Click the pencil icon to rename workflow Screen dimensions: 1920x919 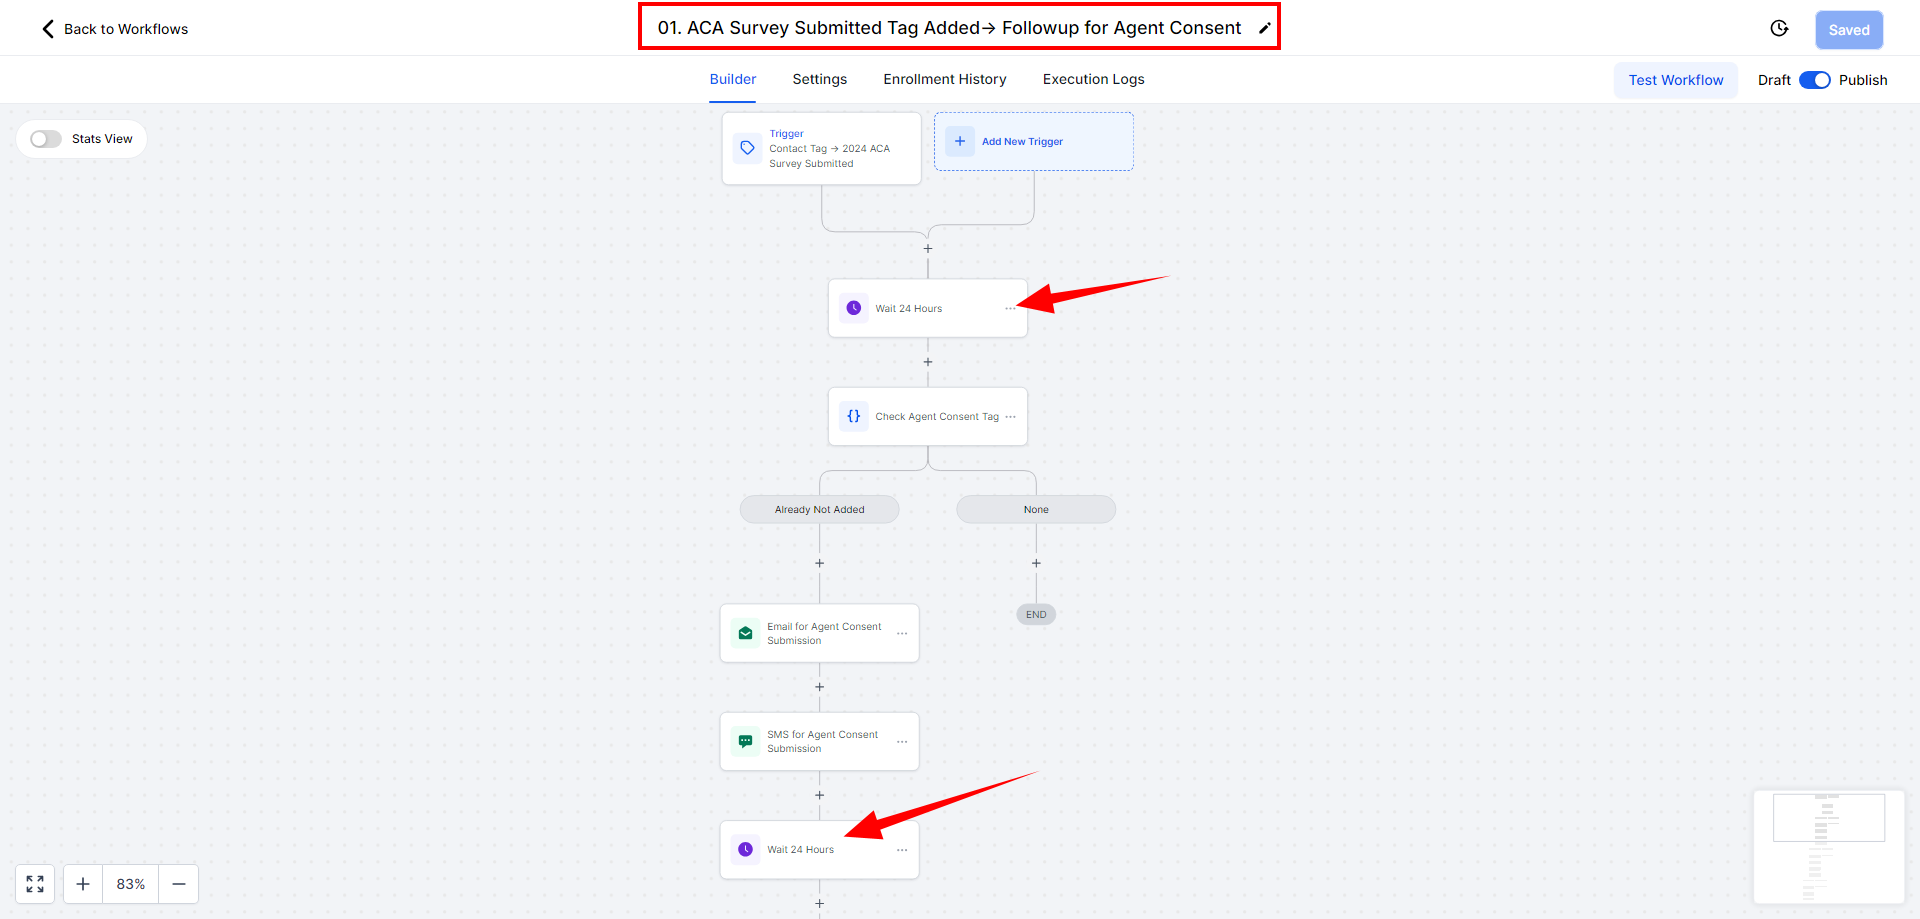(1264, 29)
